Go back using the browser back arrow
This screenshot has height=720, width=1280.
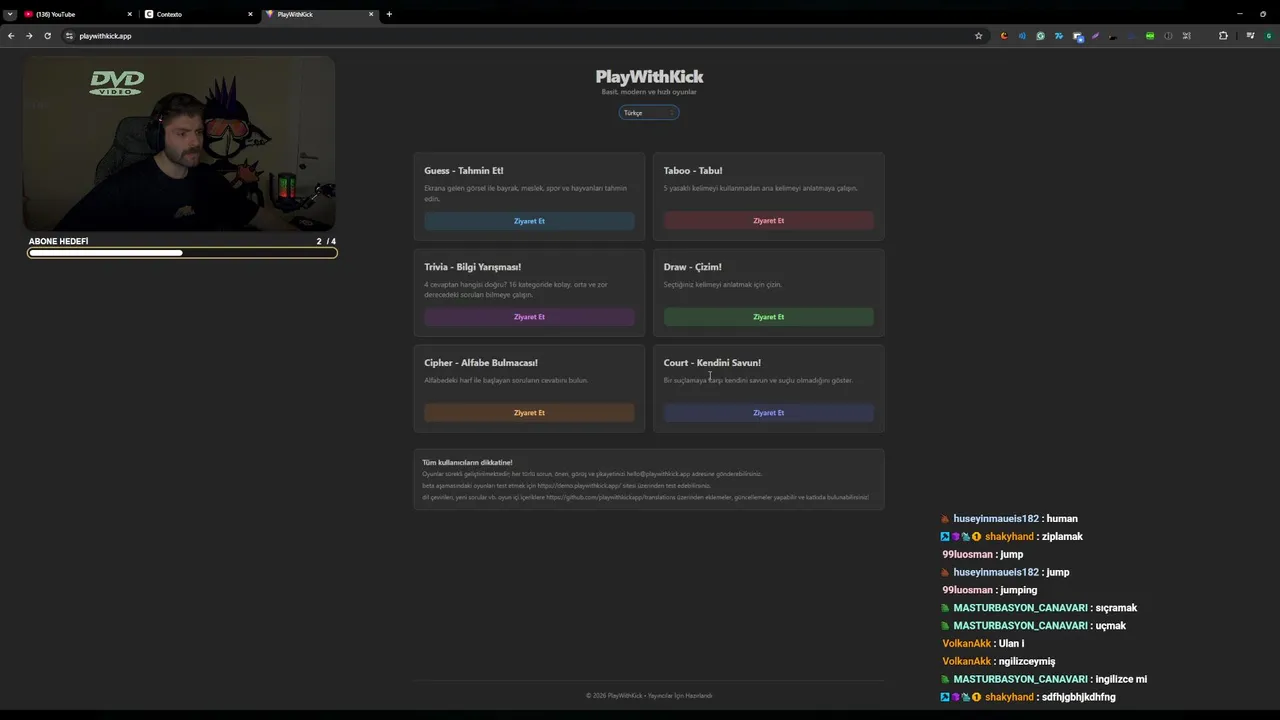[11, 36]
